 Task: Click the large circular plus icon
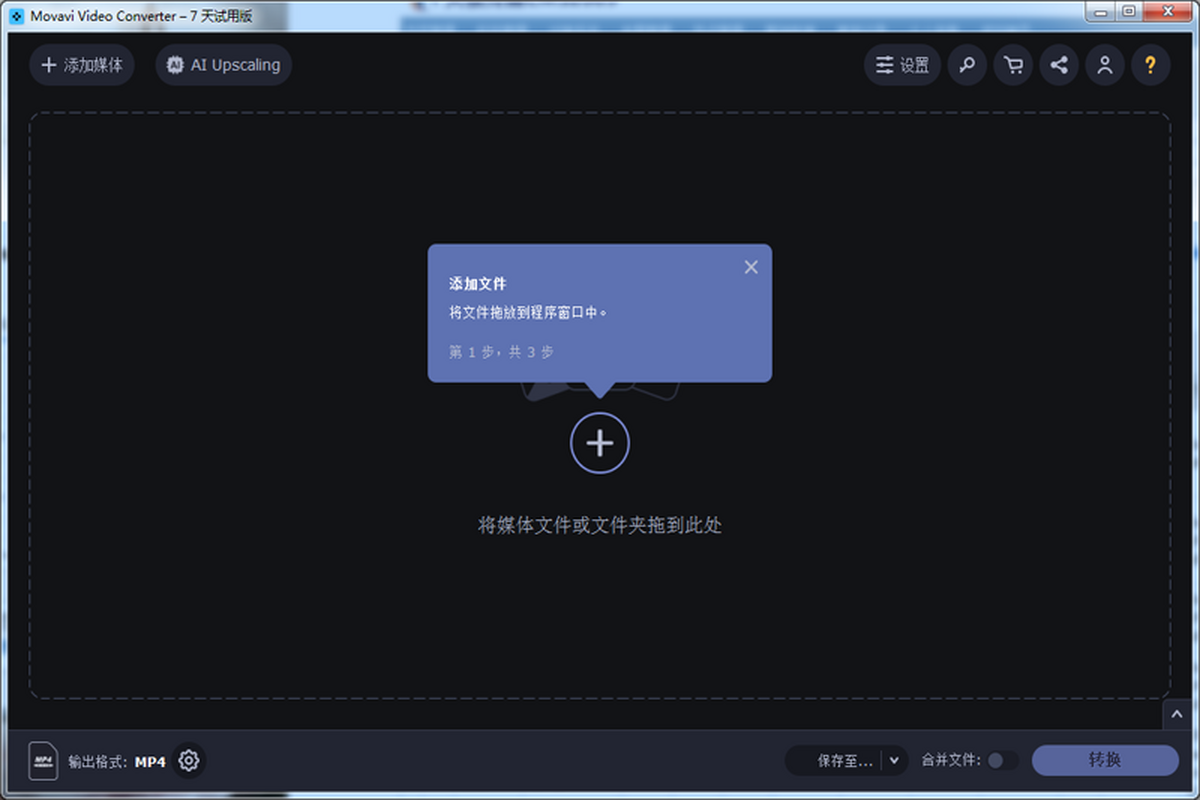600,443
